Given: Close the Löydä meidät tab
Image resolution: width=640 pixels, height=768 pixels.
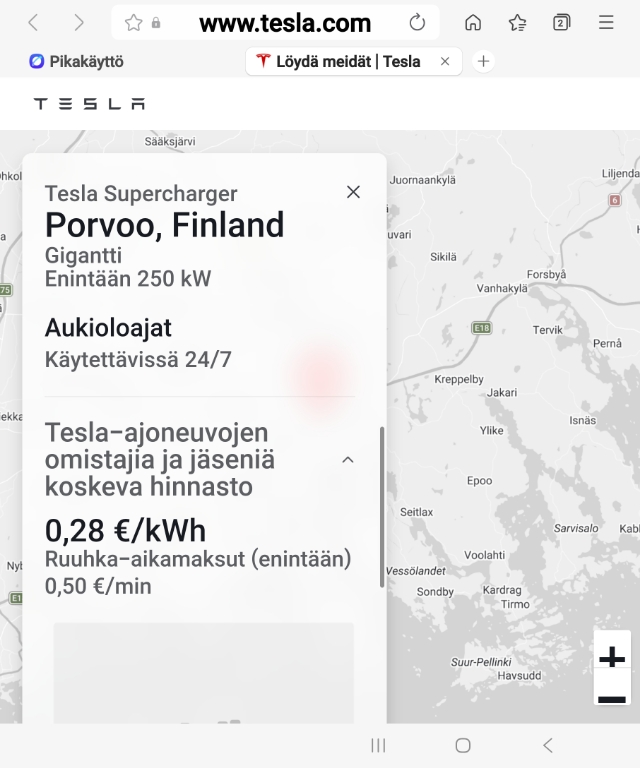Looking at the screenshot, I should pyautogui.click(x=445, y=61).
